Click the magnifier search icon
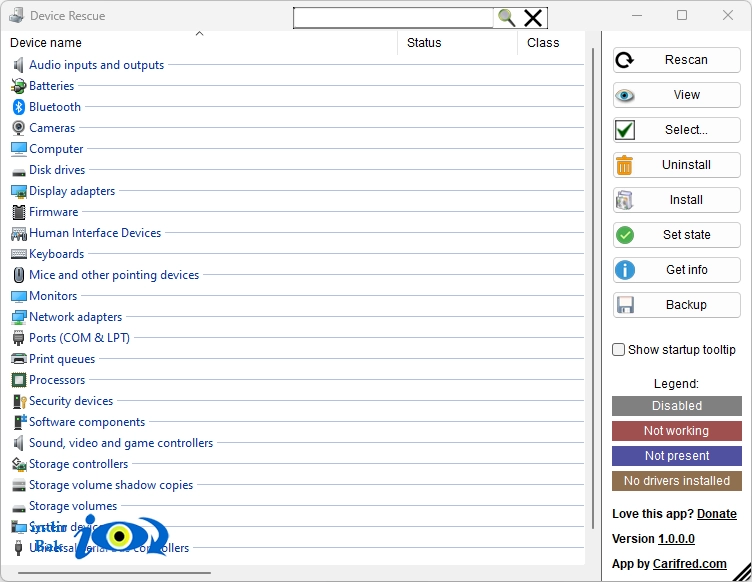752x582 pixels. [x=506, y=18]
